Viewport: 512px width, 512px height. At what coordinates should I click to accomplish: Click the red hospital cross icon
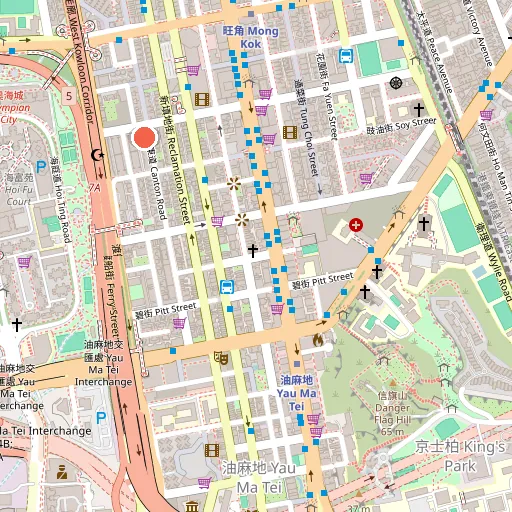click(356, 225)
